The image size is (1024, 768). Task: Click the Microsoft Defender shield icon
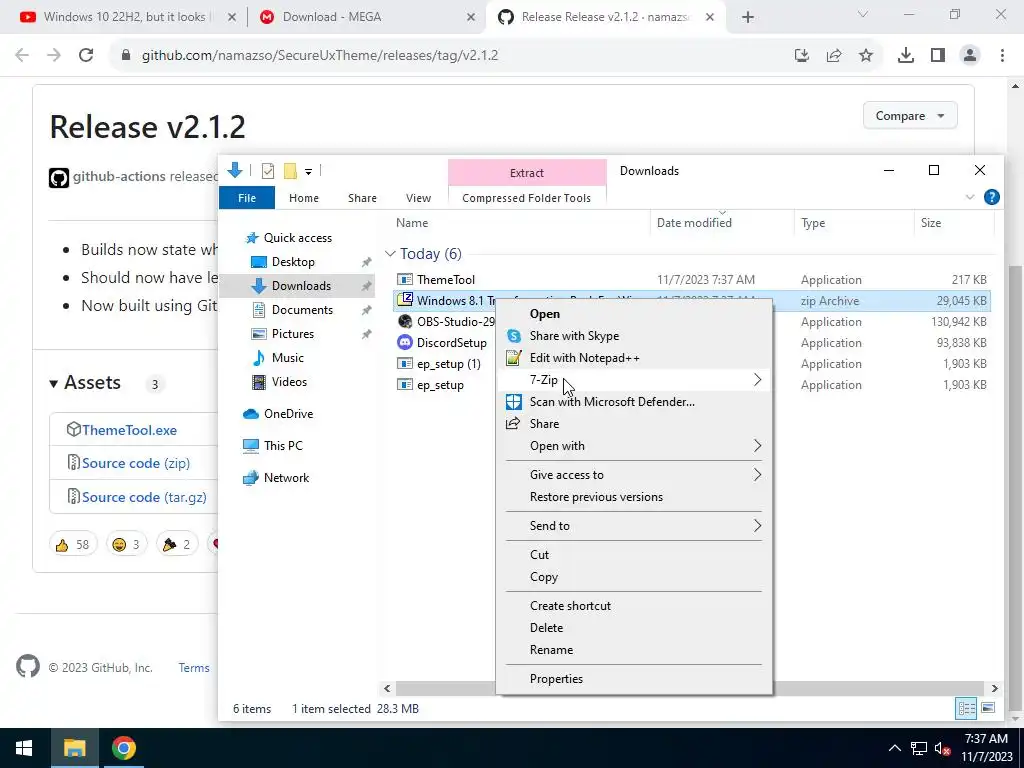click(514, 402)
